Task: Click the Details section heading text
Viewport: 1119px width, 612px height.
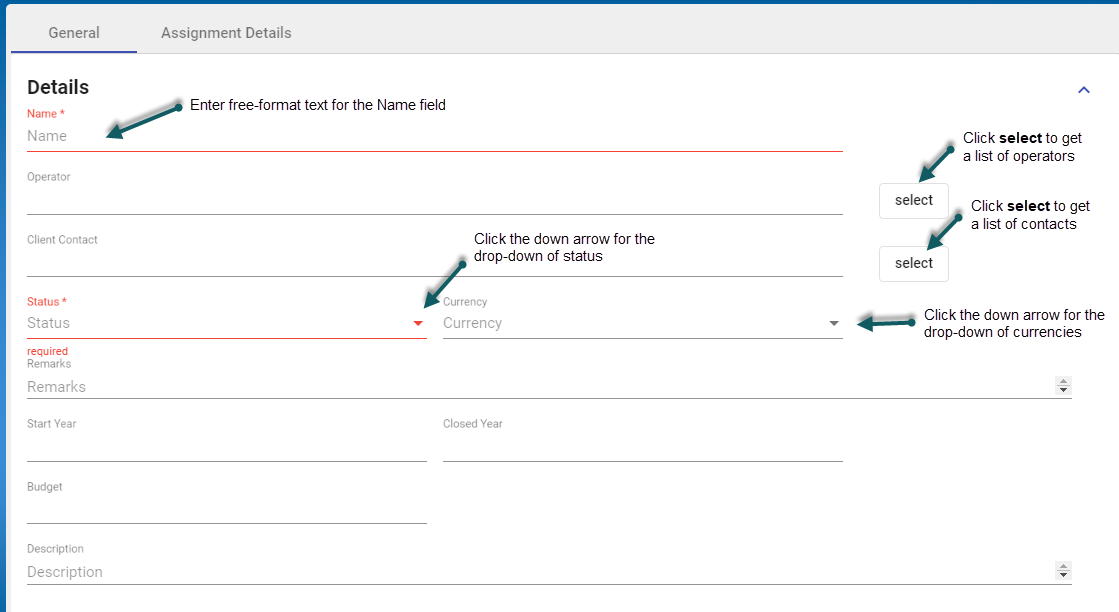Action: point(58,87)
